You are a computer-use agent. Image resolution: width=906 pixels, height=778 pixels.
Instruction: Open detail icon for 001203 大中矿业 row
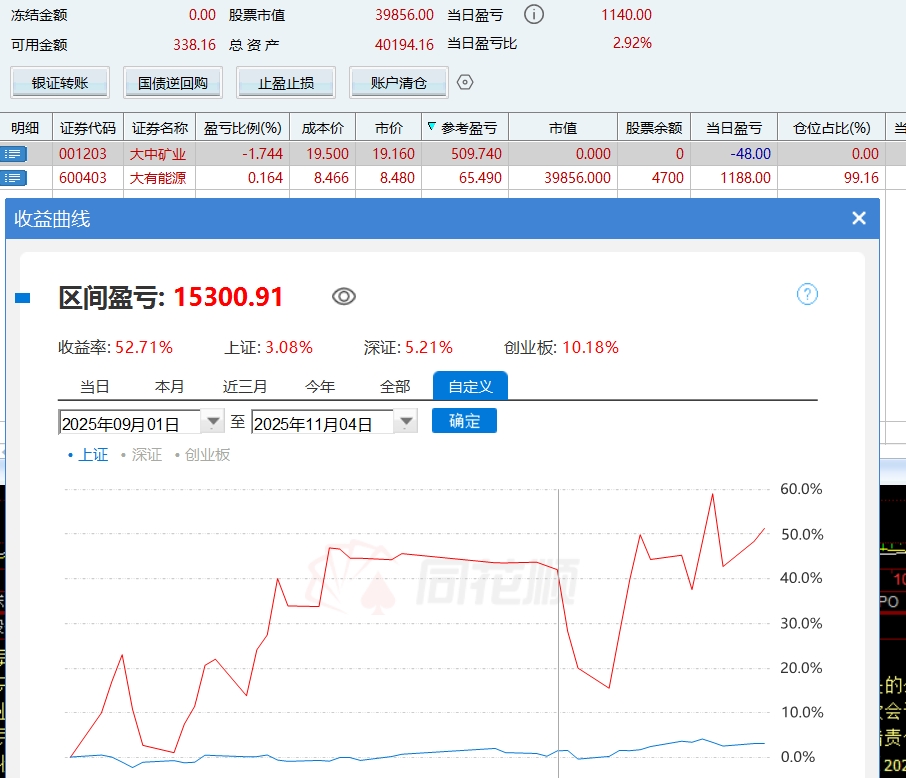13,154
